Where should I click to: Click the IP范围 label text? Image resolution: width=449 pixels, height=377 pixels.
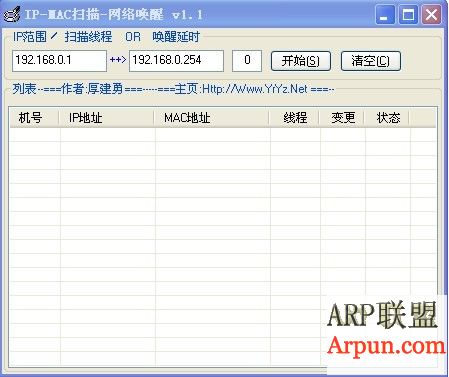coord(30,37)
